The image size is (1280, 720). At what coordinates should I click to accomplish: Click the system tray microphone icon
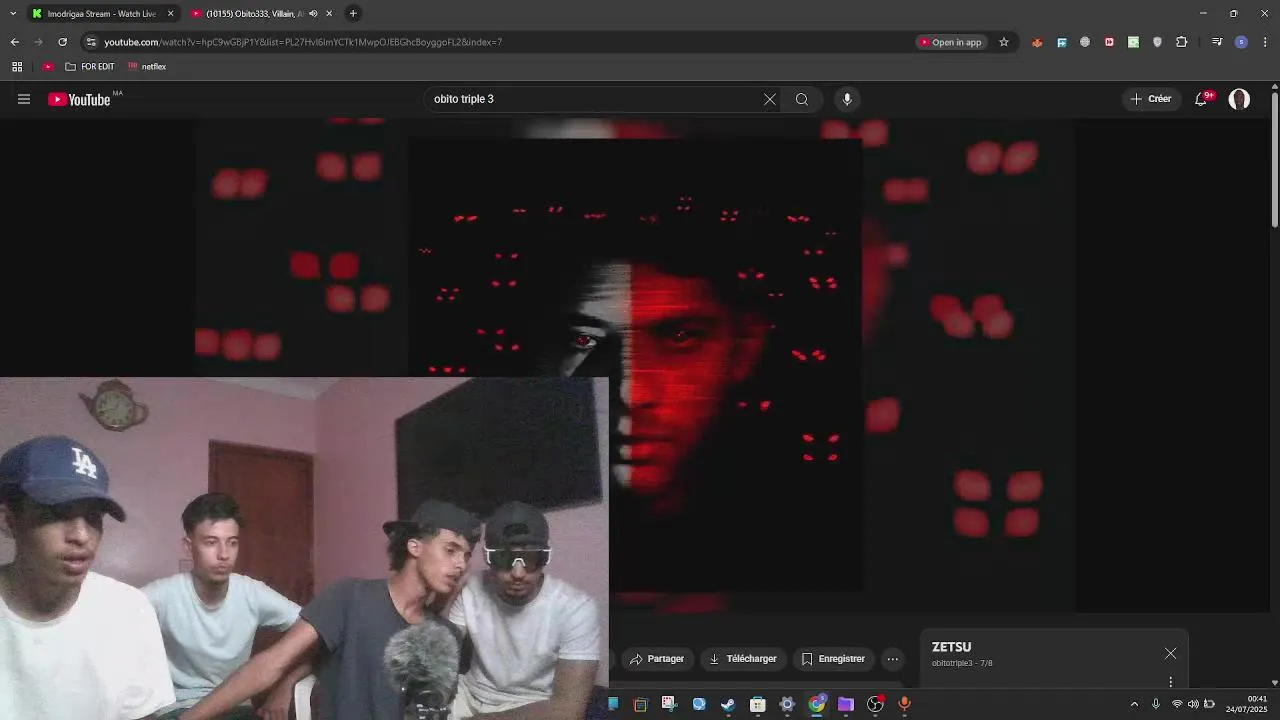pos(1156,704)
